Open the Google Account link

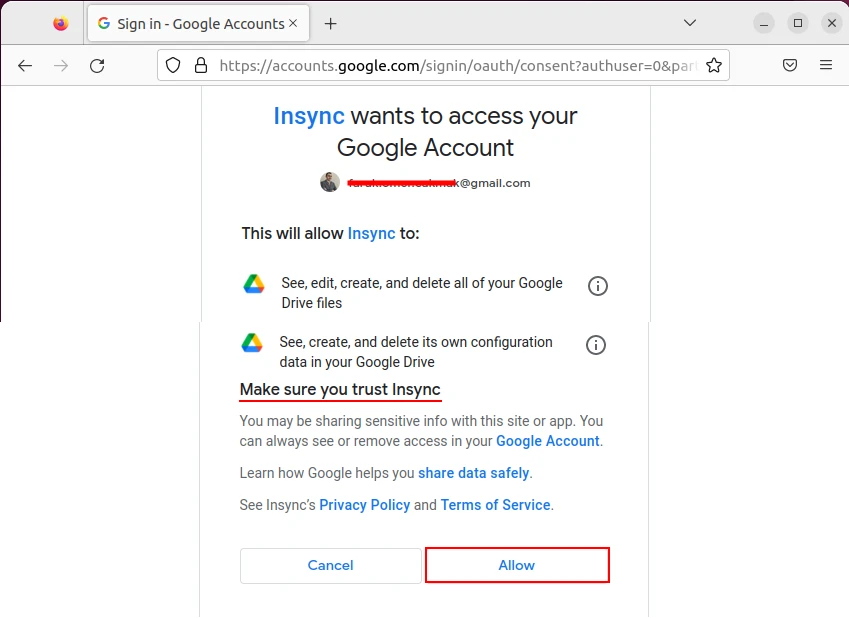(547, 441)
